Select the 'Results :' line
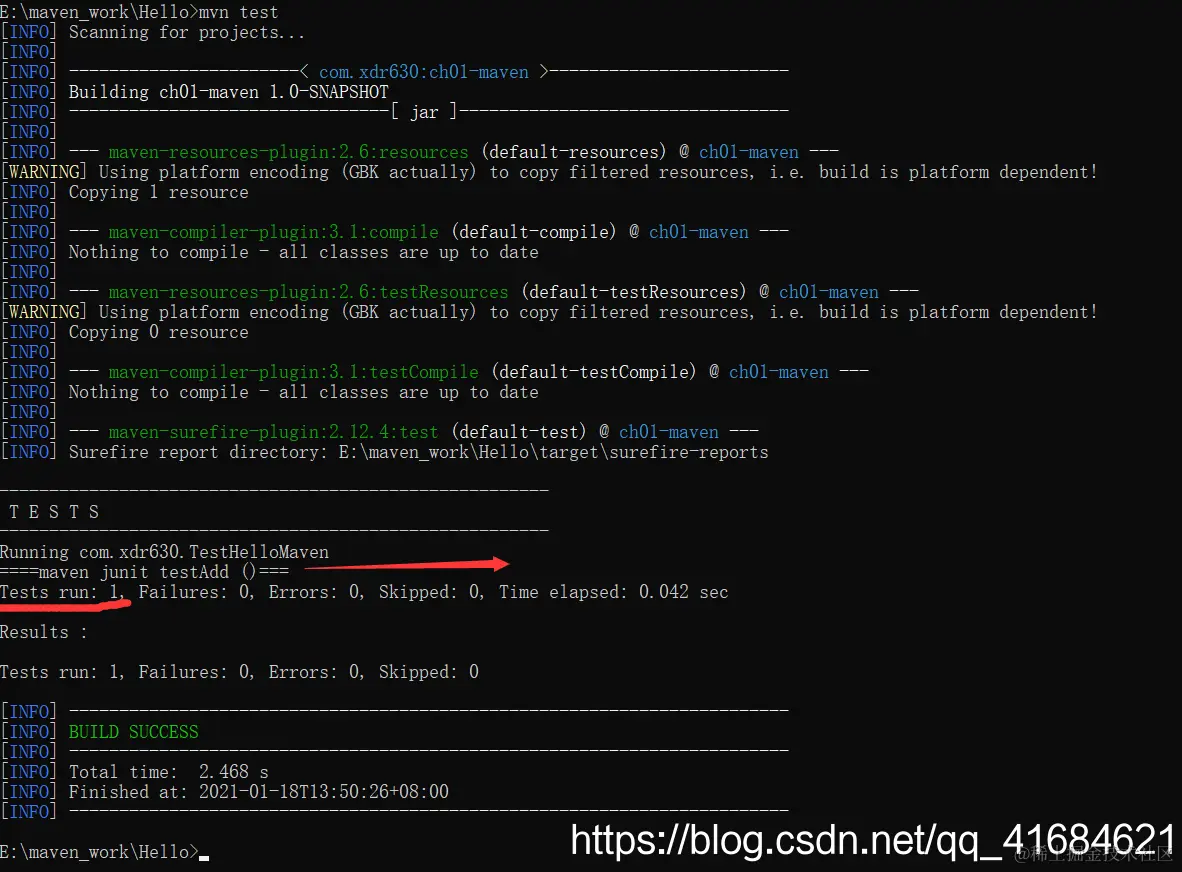 [x=43, y=632]
